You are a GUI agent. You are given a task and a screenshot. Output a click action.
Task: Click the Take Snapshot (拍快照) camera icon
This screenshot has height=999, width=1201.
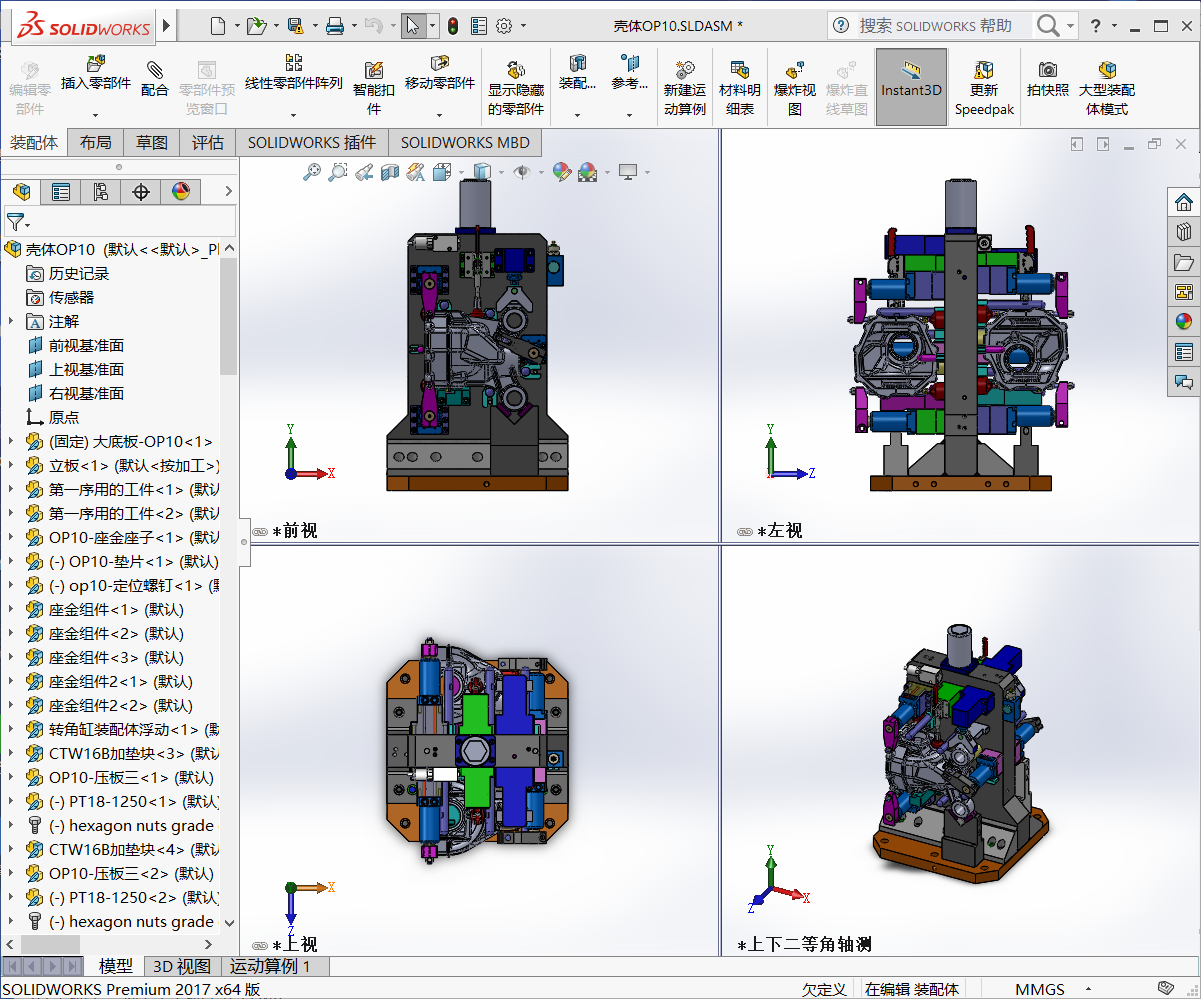tap(1048, 69)
